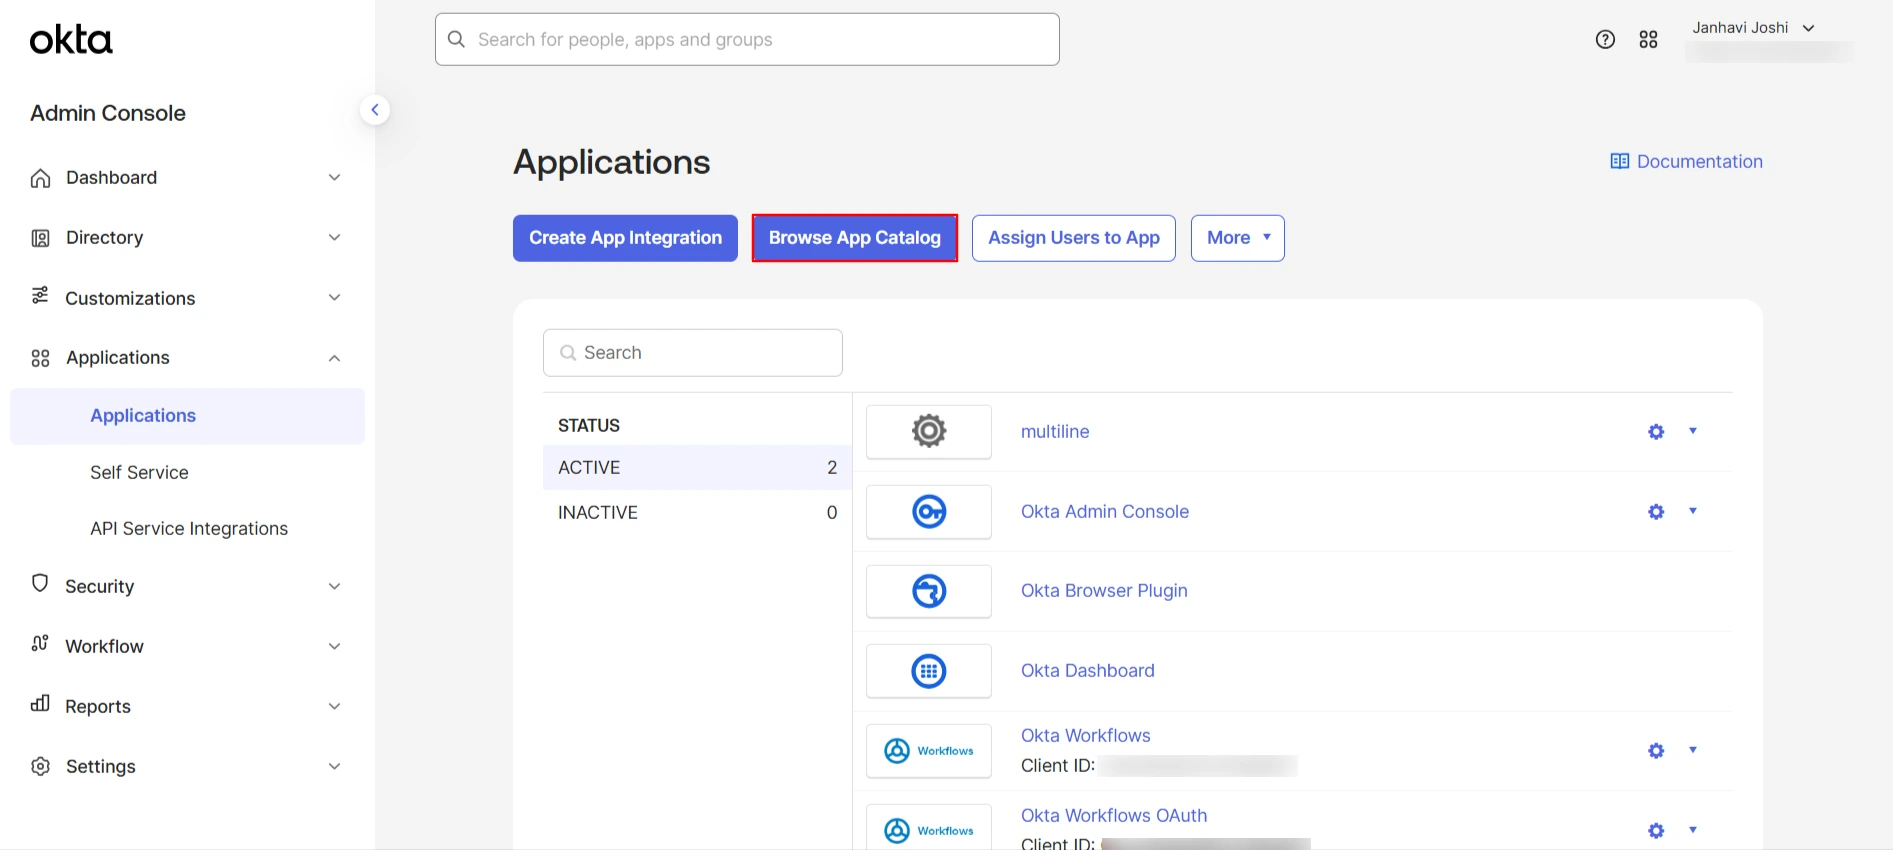Click Assign Users to App button

(1074, 238)
